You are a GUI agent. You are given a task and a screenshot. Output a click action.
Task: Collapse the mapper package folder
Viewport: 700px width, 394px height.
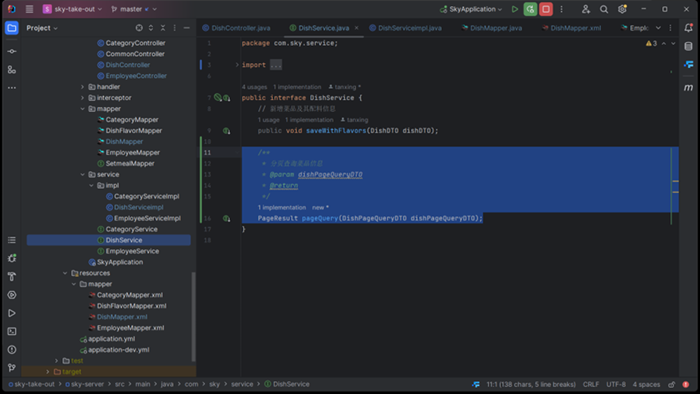point(83,109)
